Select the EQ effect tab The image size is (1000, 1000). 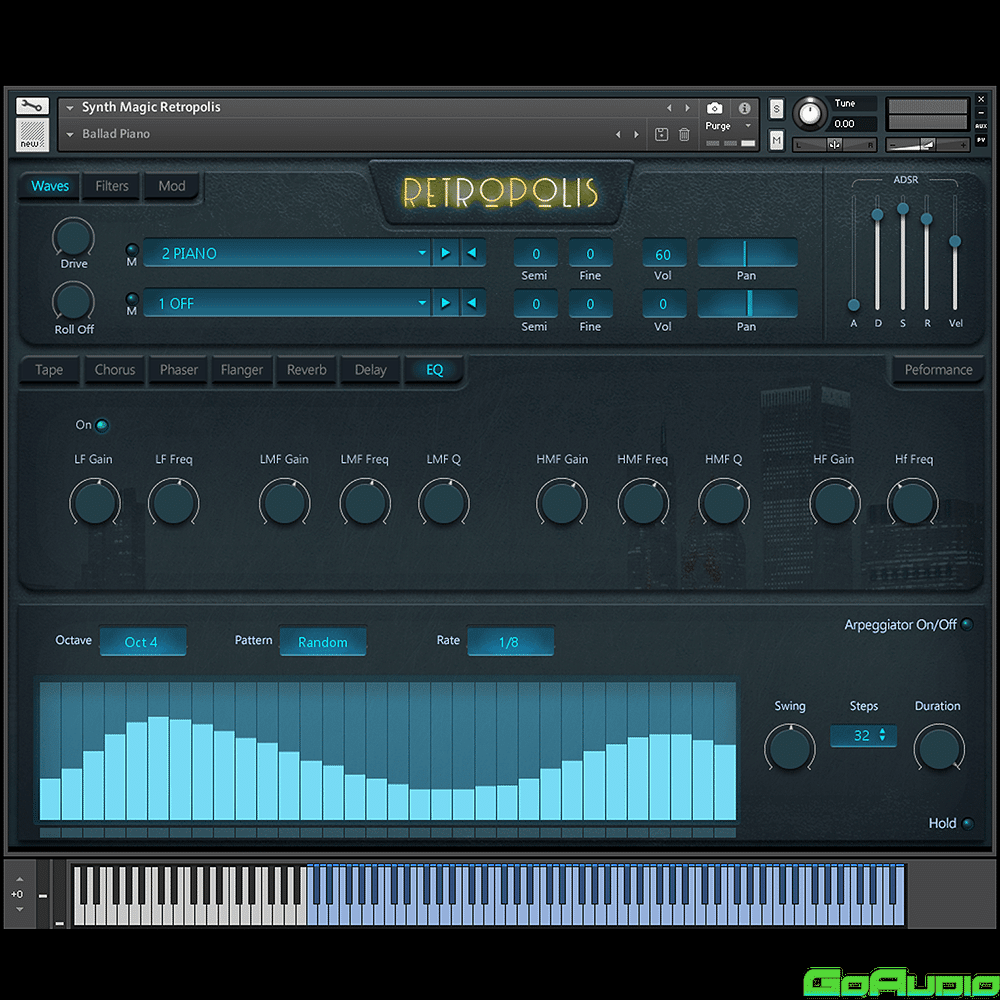(434, 370)
